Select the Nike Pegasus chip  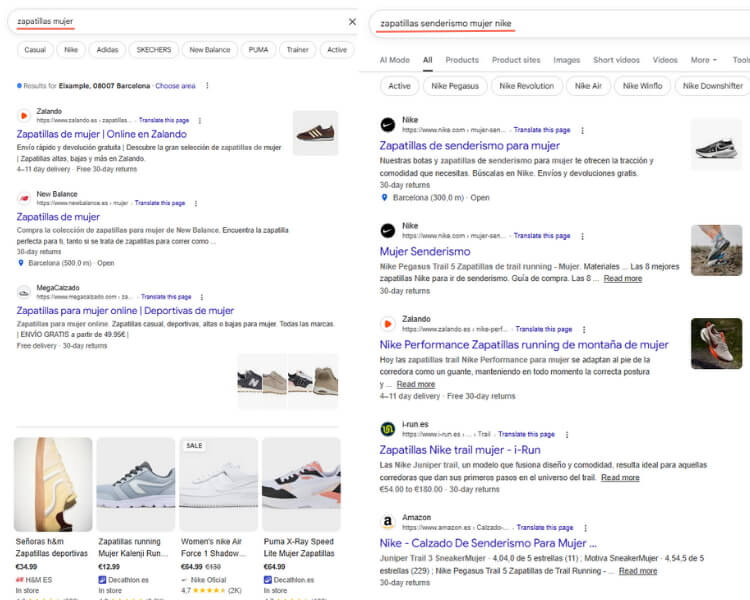(x=455, y=86)
